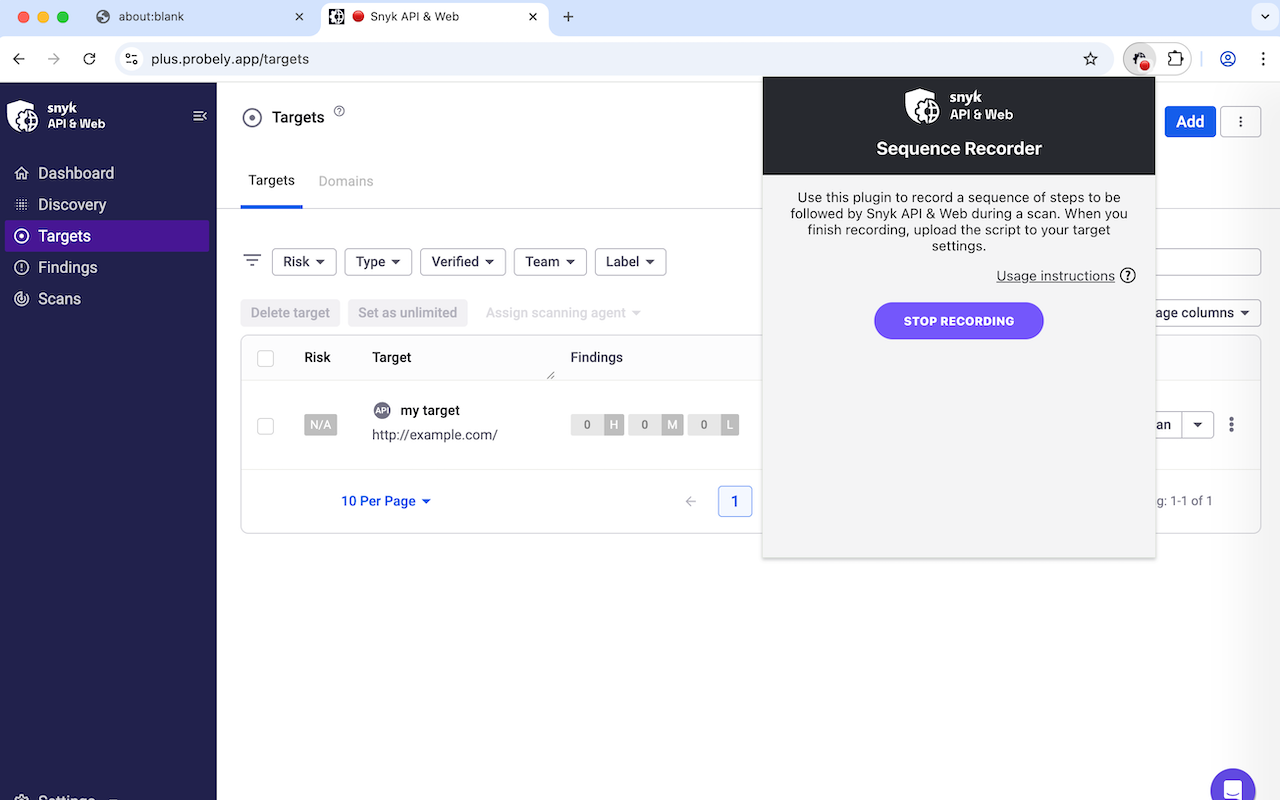Click the Delete target button

tap(290, 313)
